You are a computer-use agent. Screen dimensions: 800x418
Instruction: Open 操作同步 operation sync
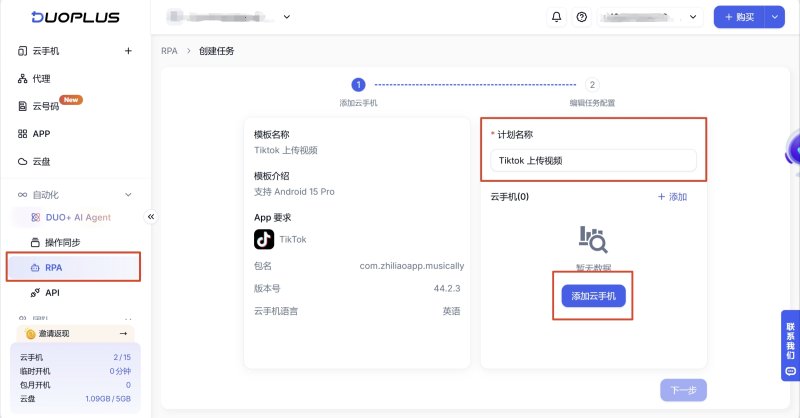[x=62, y=242]
